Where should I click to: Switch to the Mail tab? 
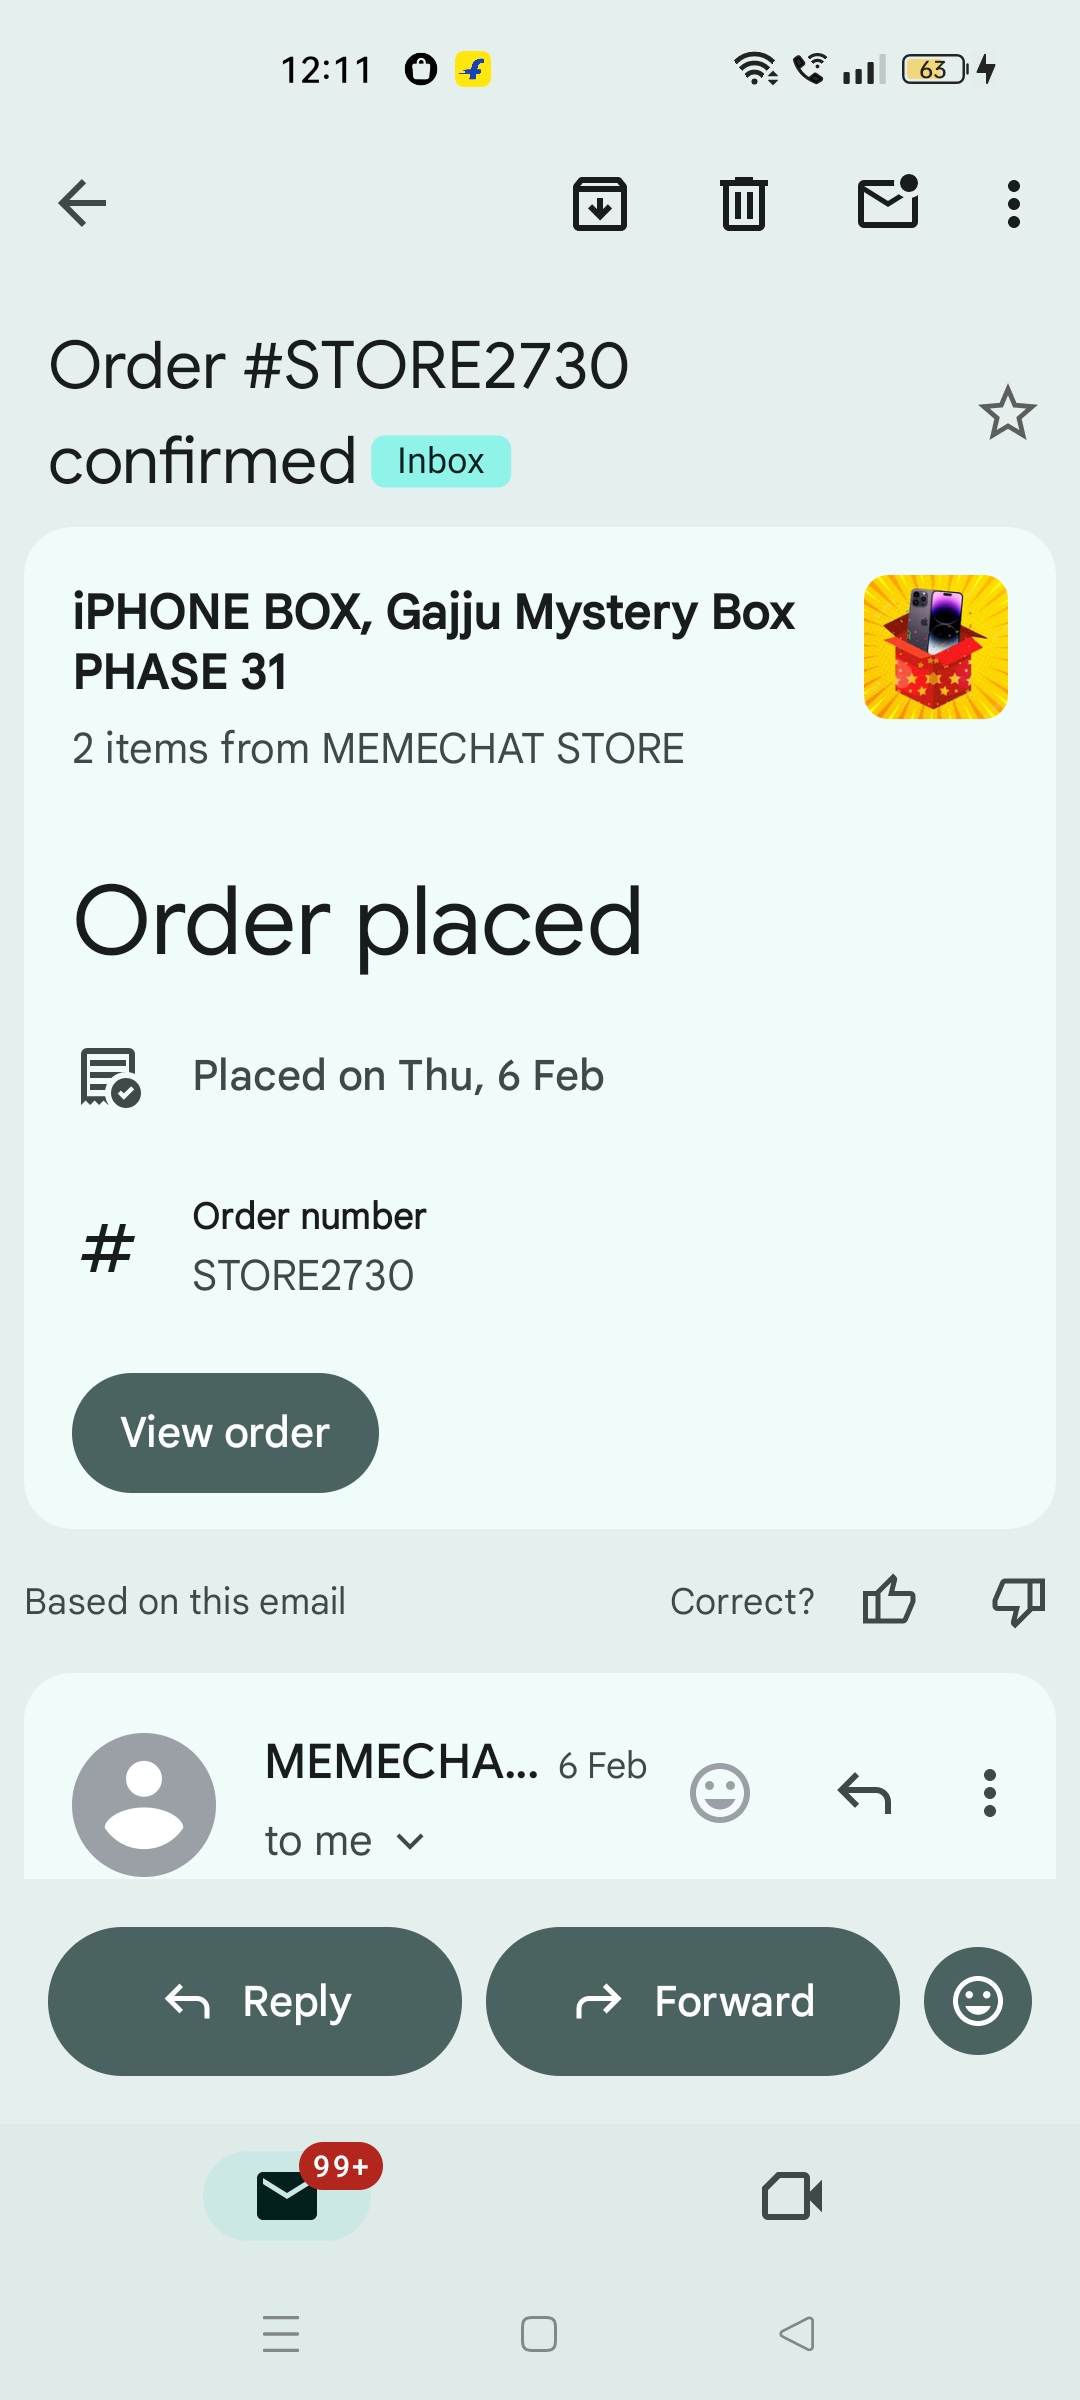click(x=287, y=2195)
